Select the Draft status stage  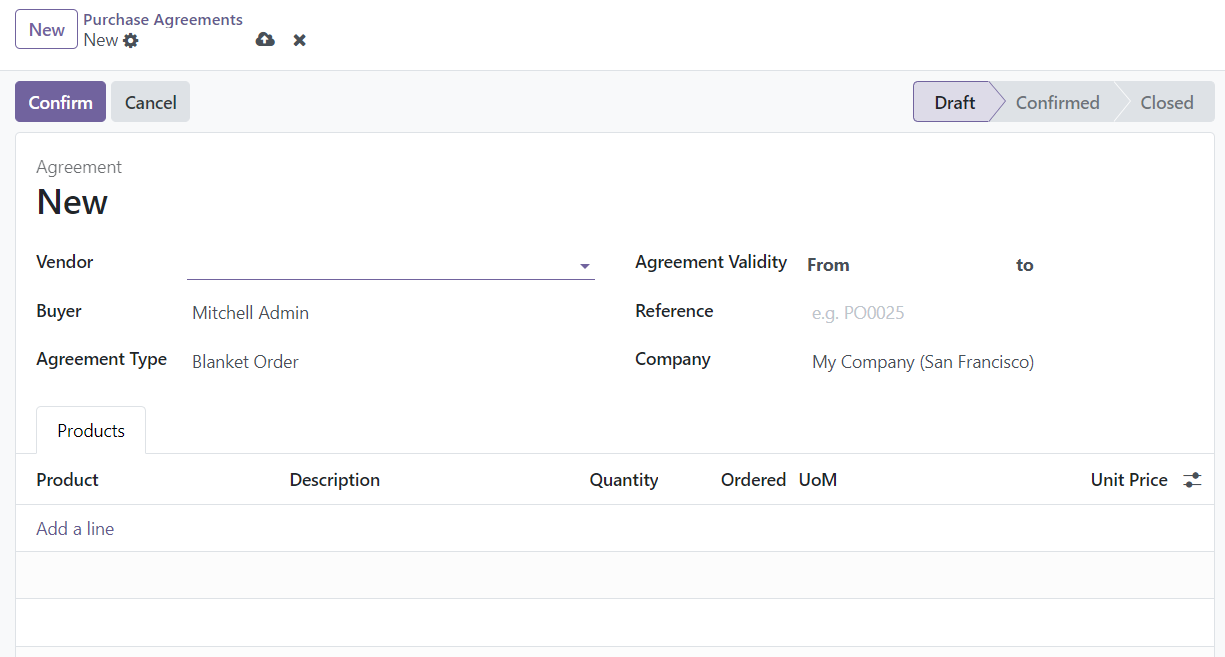(x=953, y=102)
